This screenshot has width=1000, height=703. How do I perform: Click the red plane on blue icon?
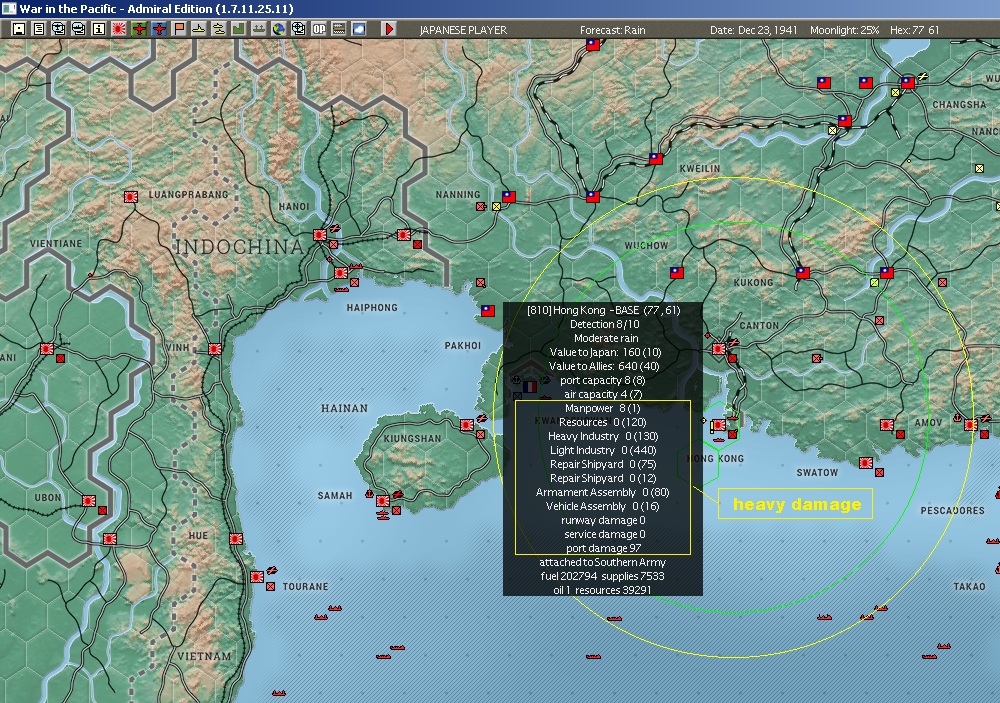(x=159, y=29)
